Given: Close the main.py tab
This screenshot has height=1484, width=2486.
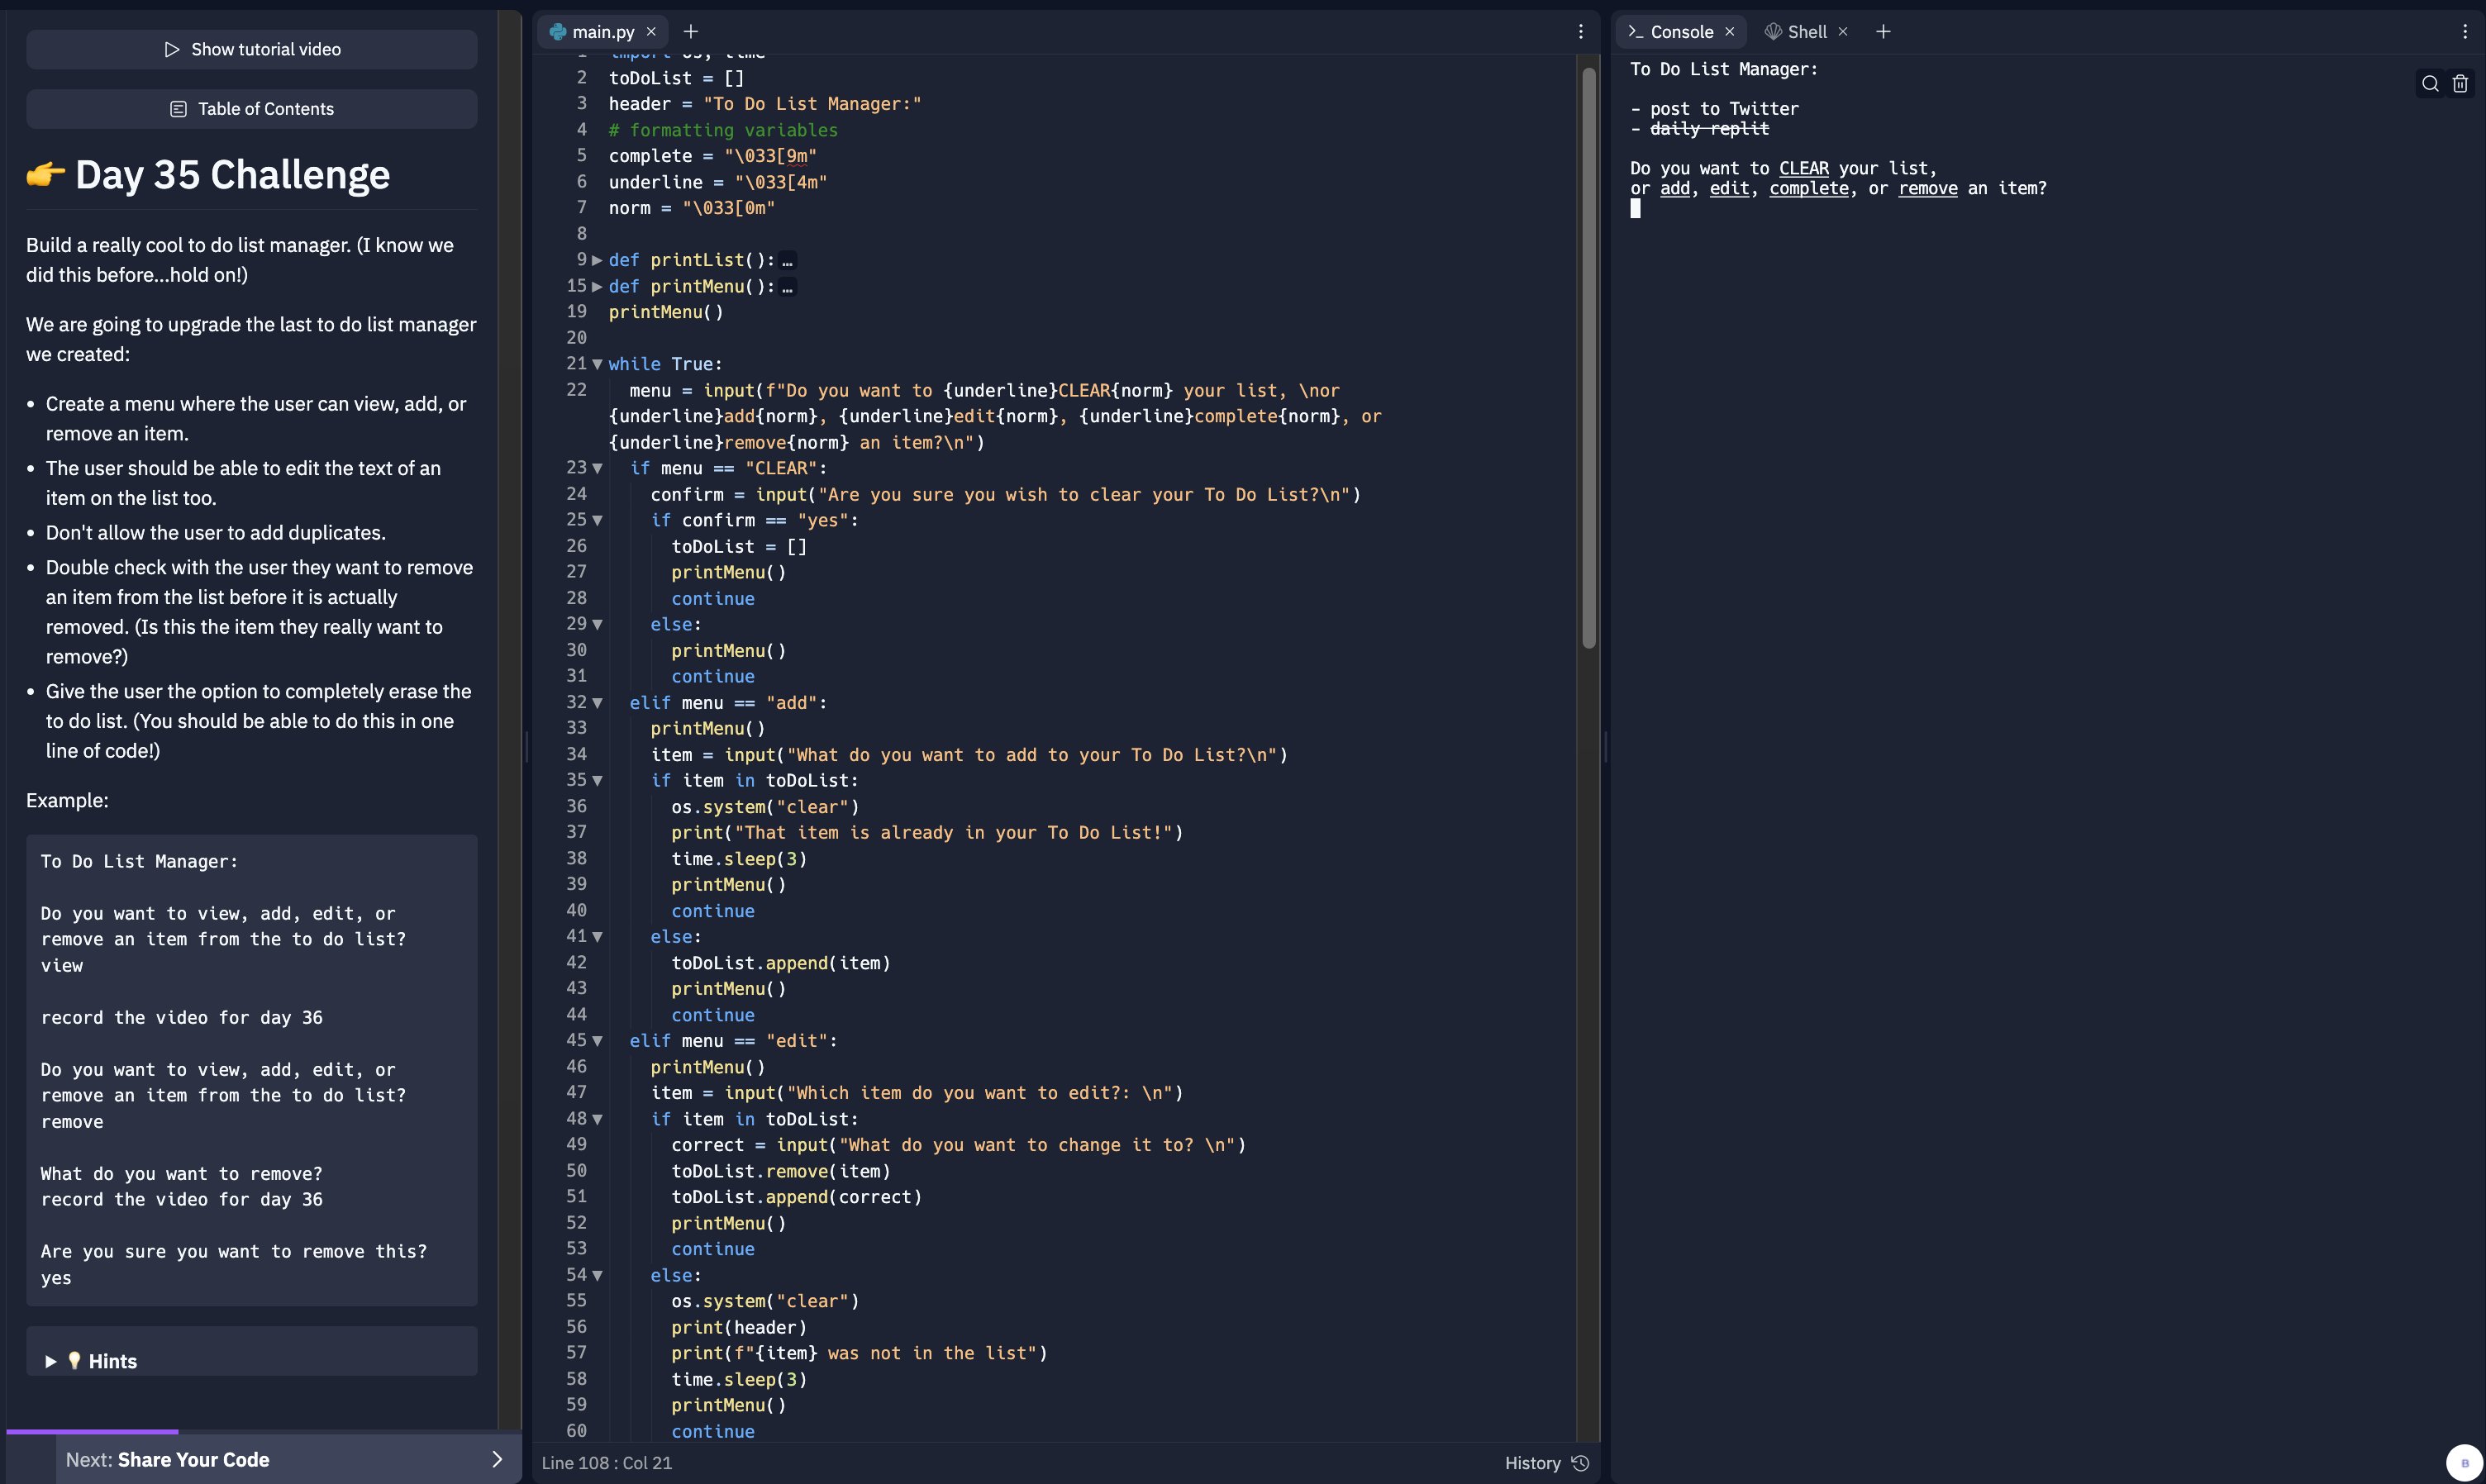Looking at the screenshot, I should pos(651,32).
